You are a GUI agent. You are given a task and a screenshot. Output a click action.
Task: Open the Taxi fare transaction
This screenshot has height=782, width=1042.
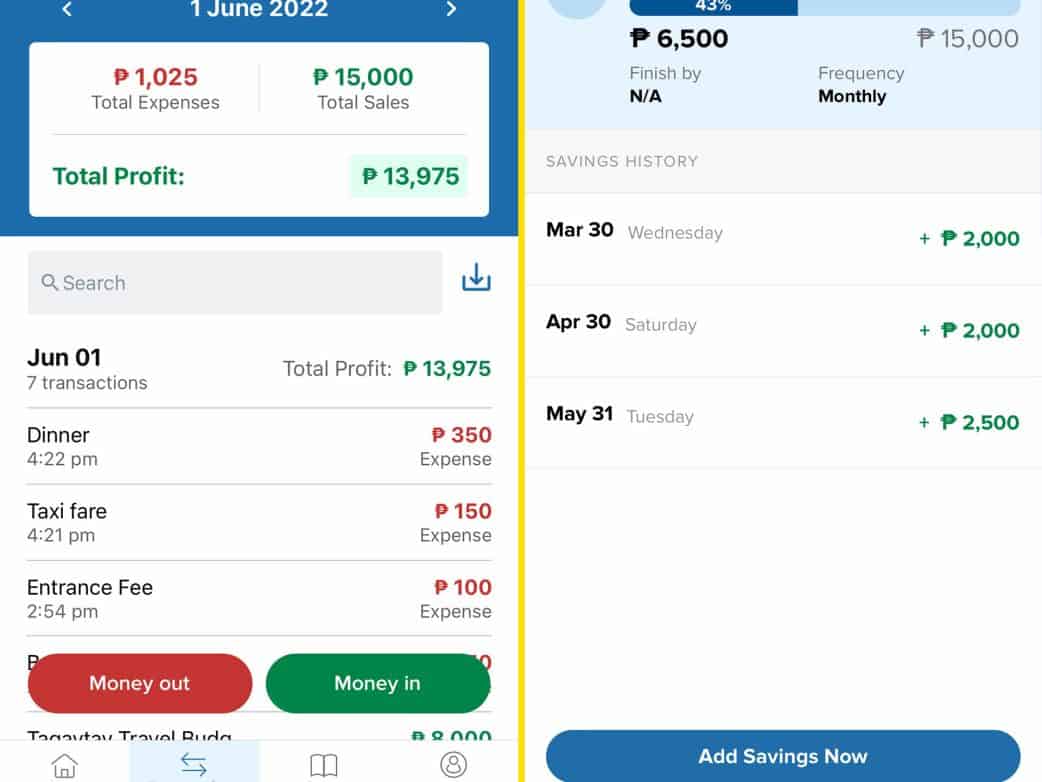click(259, 522)
